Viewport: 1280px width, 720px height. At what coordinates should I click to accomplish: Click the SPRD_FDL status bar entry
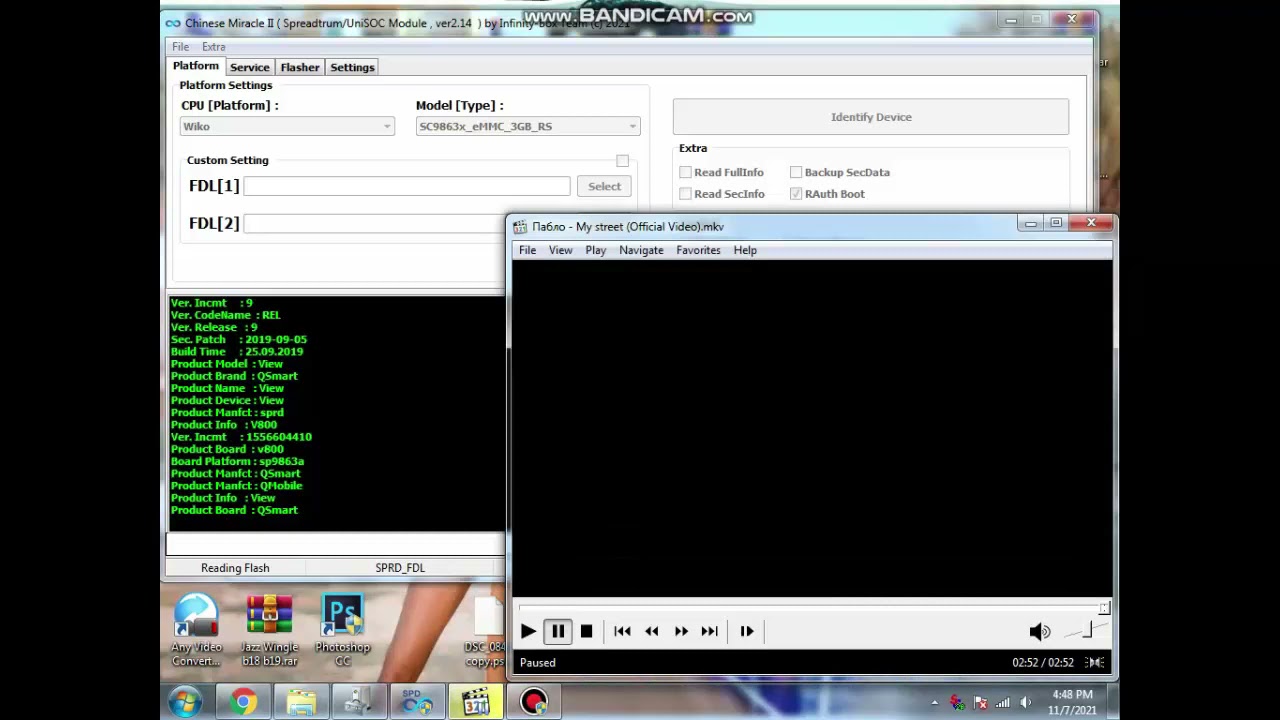pyautogui.click(x=400, y=568)
